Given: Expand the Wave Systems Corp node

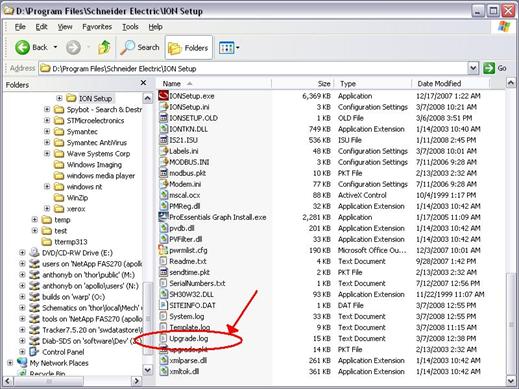Looking at the screenshot, I should pos(47,153).
